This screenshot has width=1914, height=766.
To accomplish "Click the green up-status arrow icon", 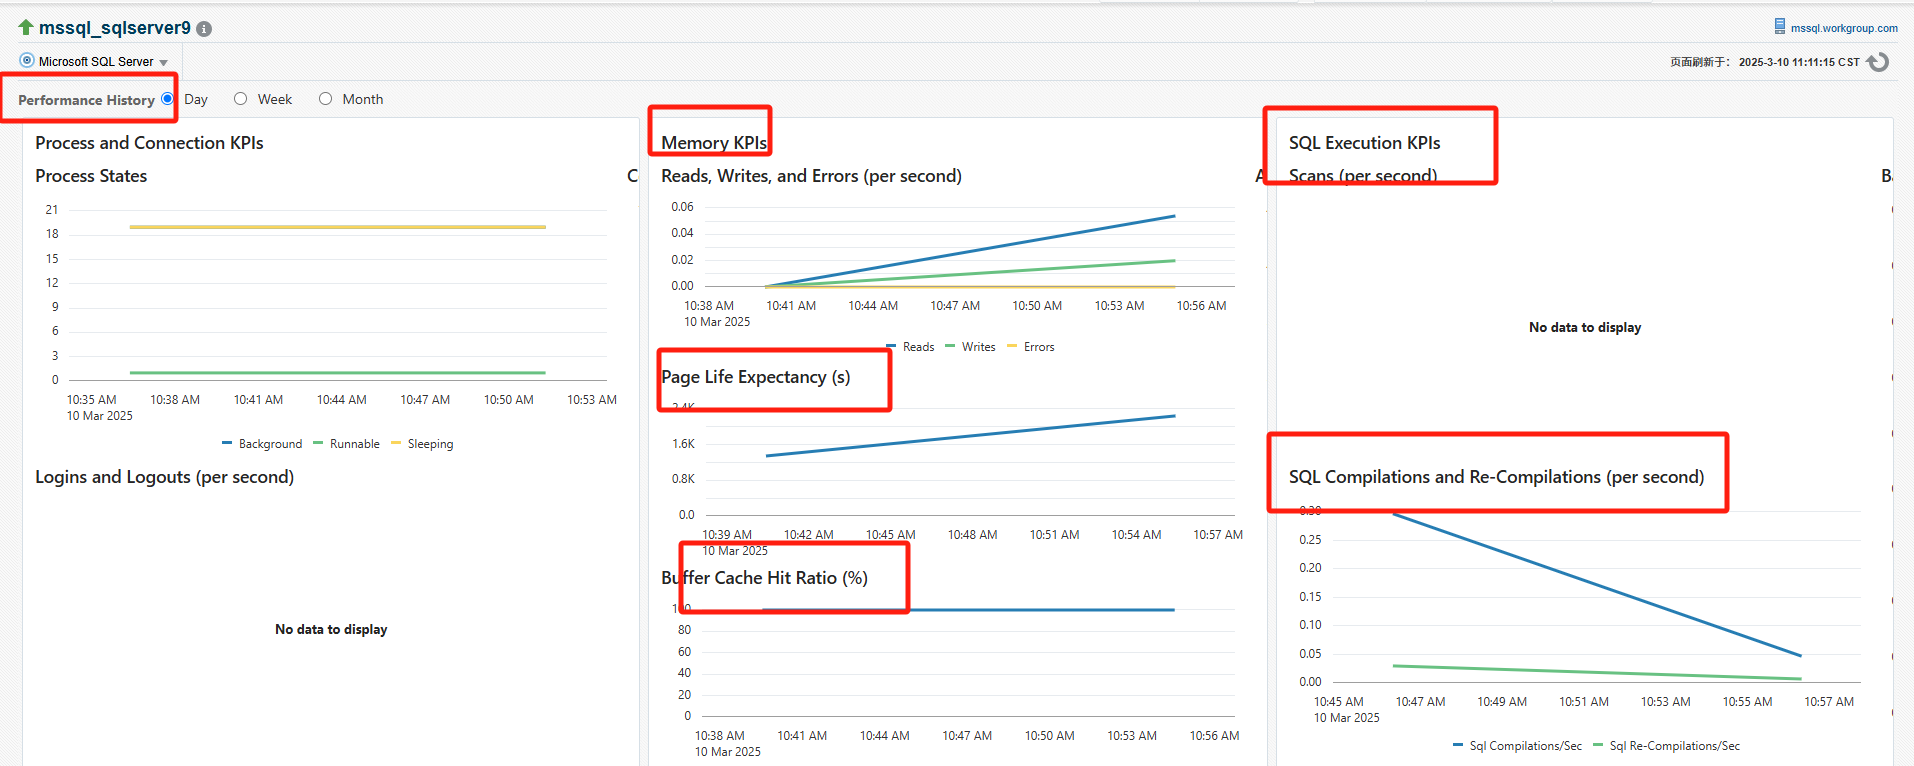I will click(x=26, y=27).
